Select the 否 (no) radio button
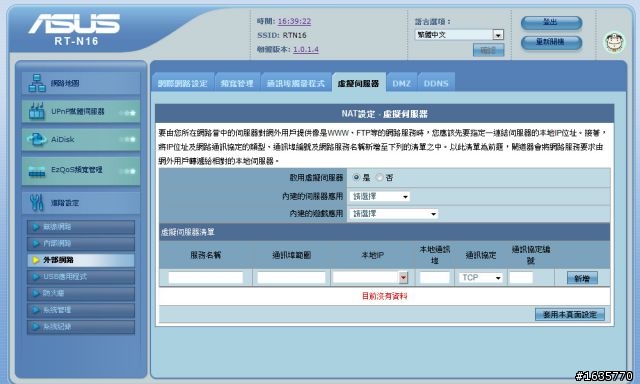The image size is (640, 384). click(380, 178)
